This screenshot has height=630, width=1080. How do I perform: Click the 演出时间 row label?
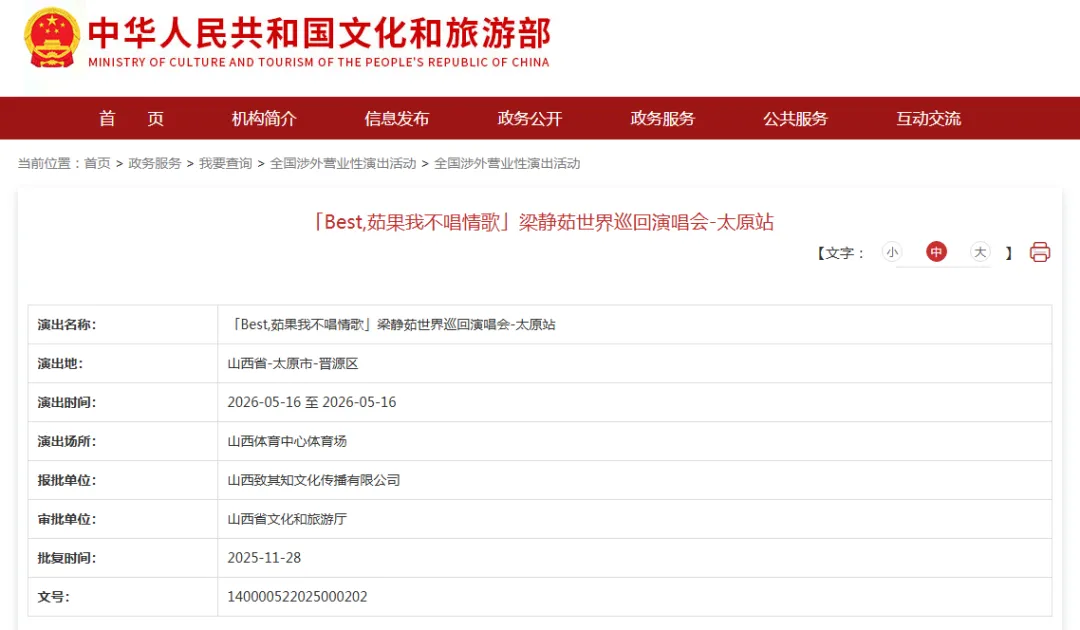coord(67,403)
